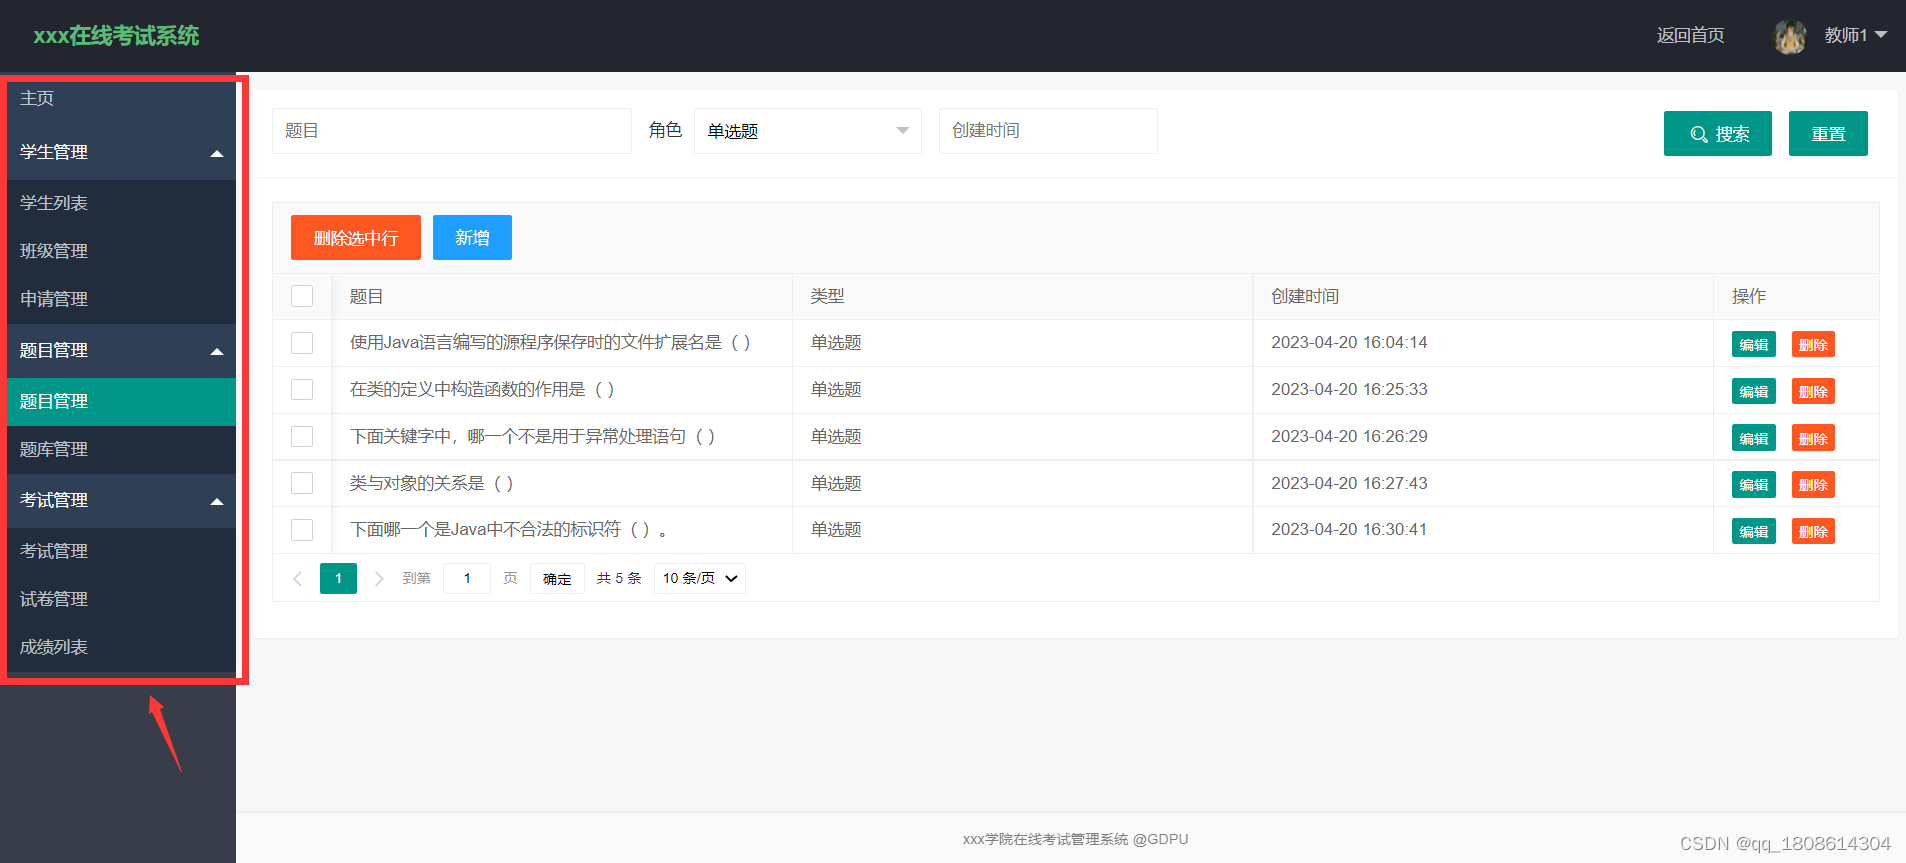Click the 返回首页 link
Screen dimensions: 1906x863
pyautogui.click(x=1690, y=35)
